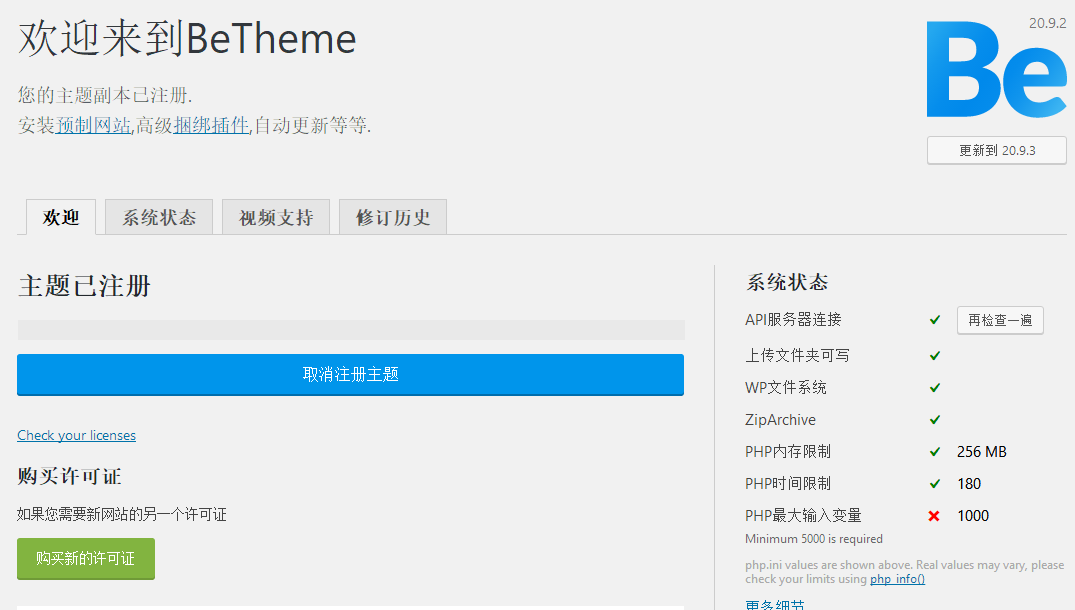Viewport: 1075px width, 610px height.
Task: Click checkmark beside WP文件系统
Action: click(934, 387)
